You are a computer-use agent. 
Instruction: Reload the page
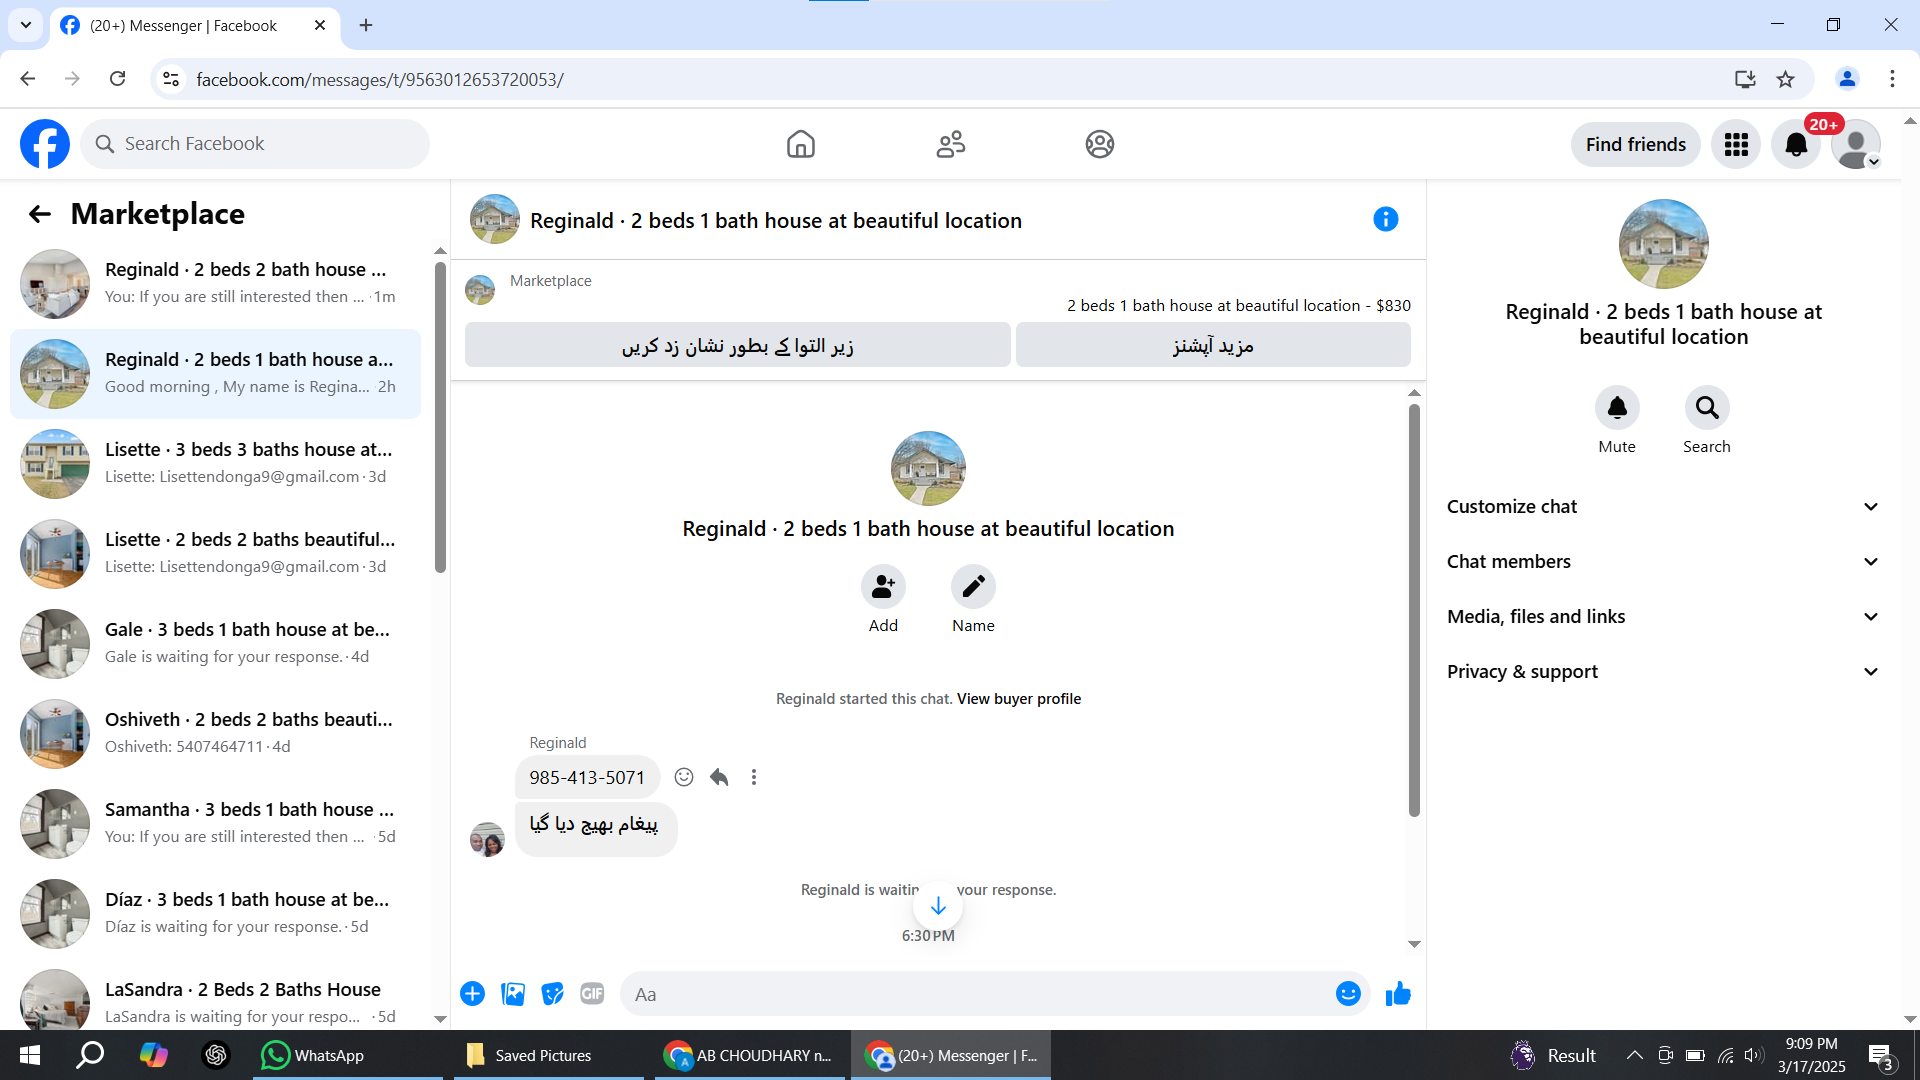pyautogui.click(x=118, y=79)
